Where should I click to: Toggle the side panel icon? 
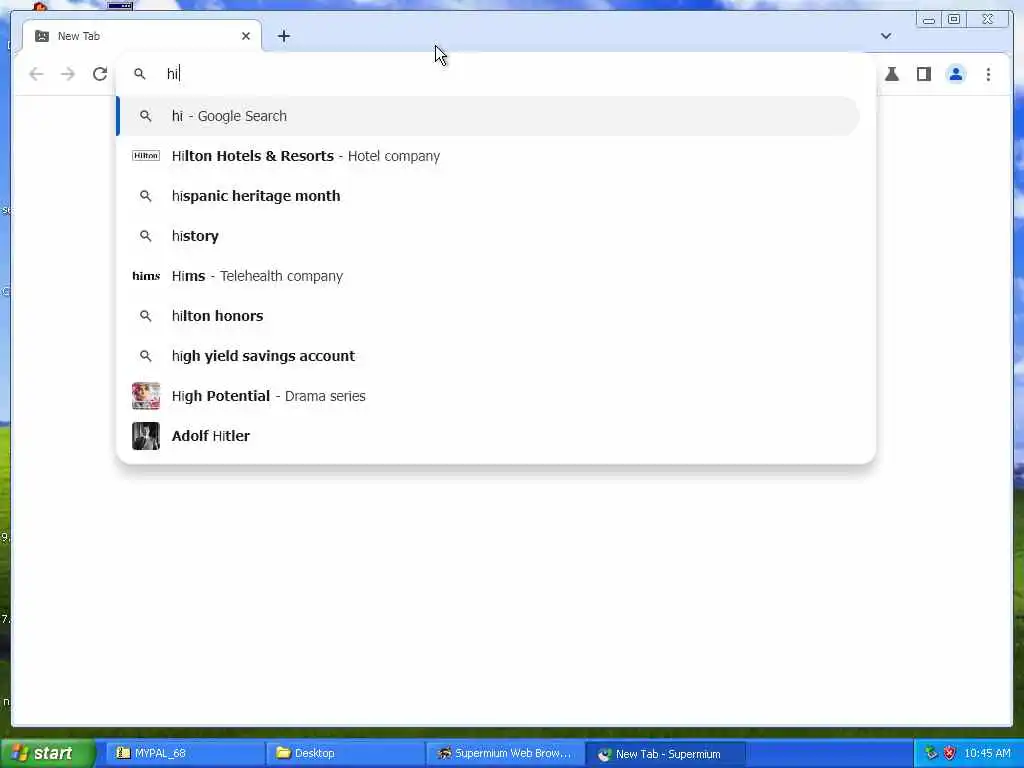[x=923, y=74]
